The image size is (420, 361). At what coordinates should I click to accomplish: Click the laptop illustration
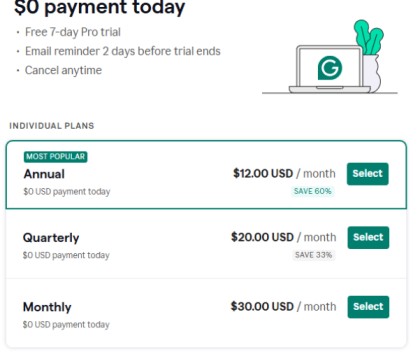(329, 69)
